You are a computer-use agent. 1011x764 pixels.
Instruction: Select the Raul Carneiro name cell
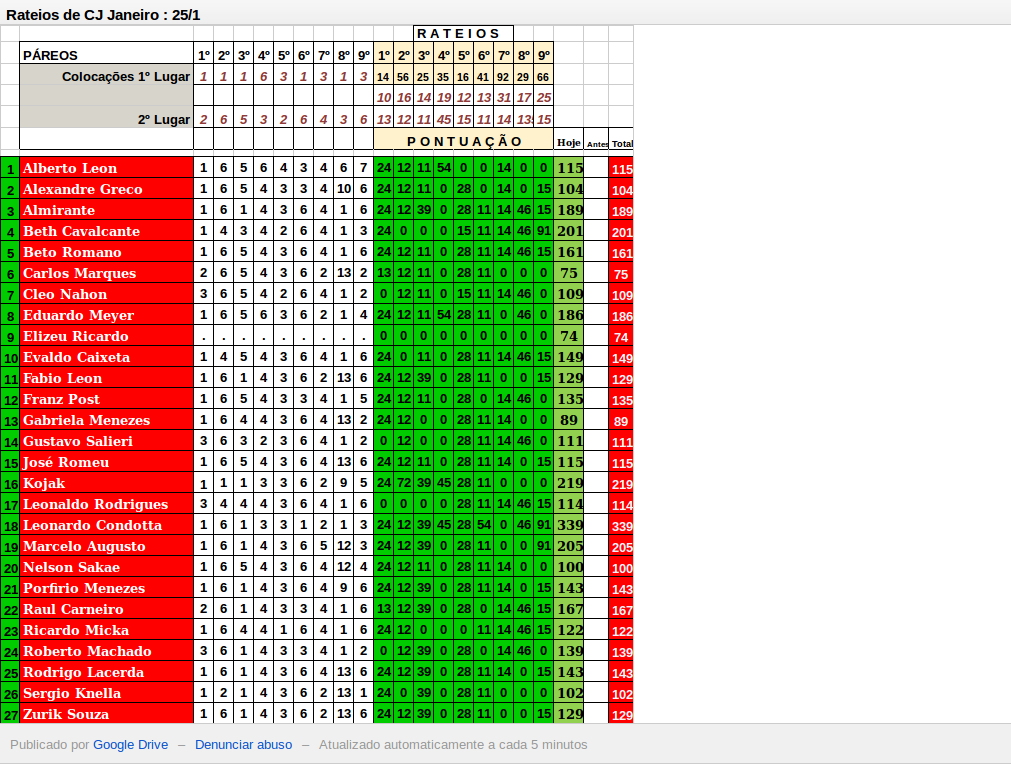click(x=106, y=609)
